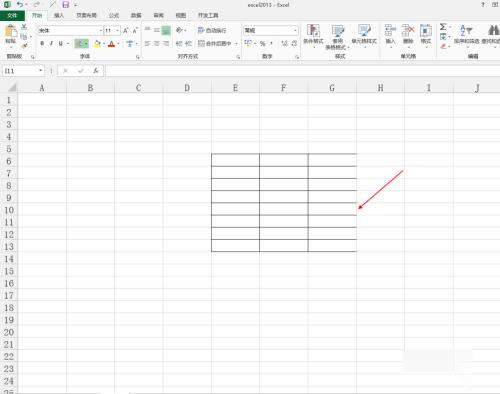Toggle Wrap Text (自动换行)

[x=212, y=30]
